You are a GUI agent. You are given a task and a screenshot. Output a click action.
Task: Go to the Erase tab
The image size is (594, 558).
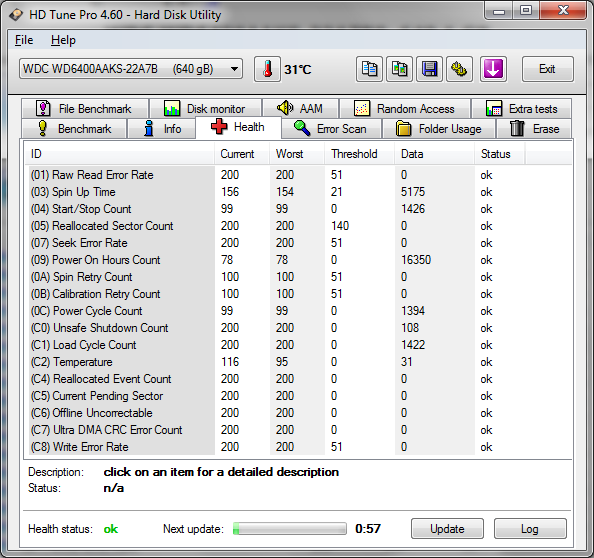(x=533, y=129)
